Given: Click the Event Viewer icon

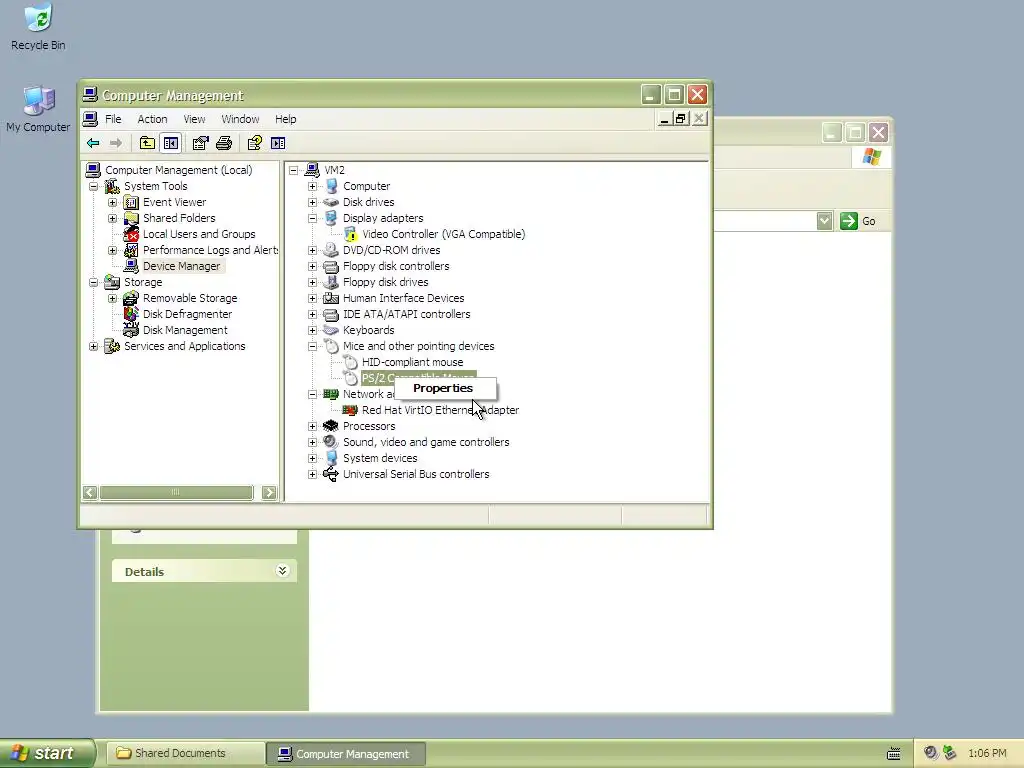Looking at the screenshot, I should (131, 202).
